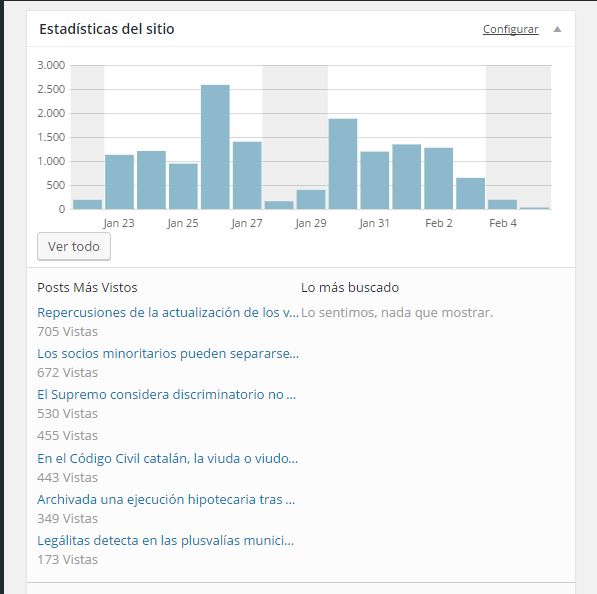
Task: Click the chart bar above Jan 27
Action: (247, 176)
